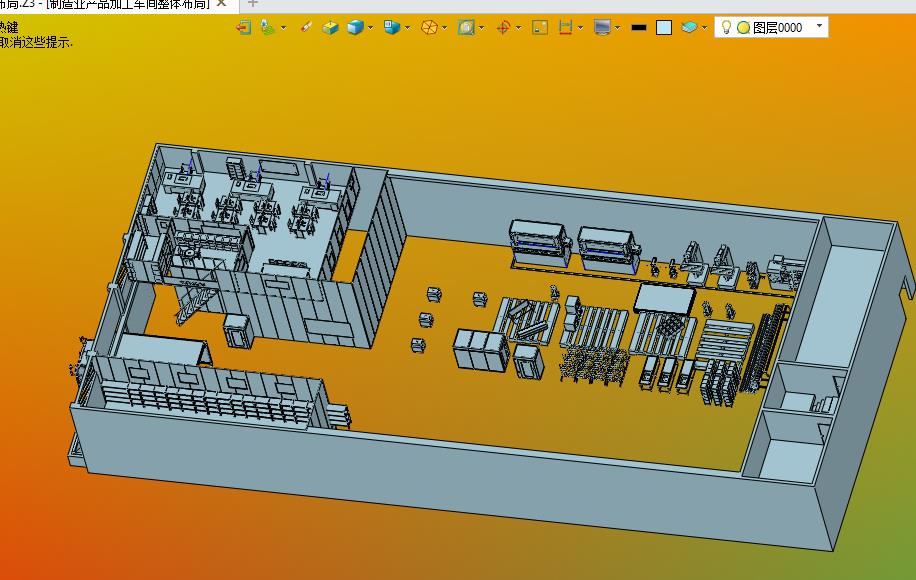This screenshot has width=916, height=580.
Task: Click the orange square frame icon
Action: 540,27
